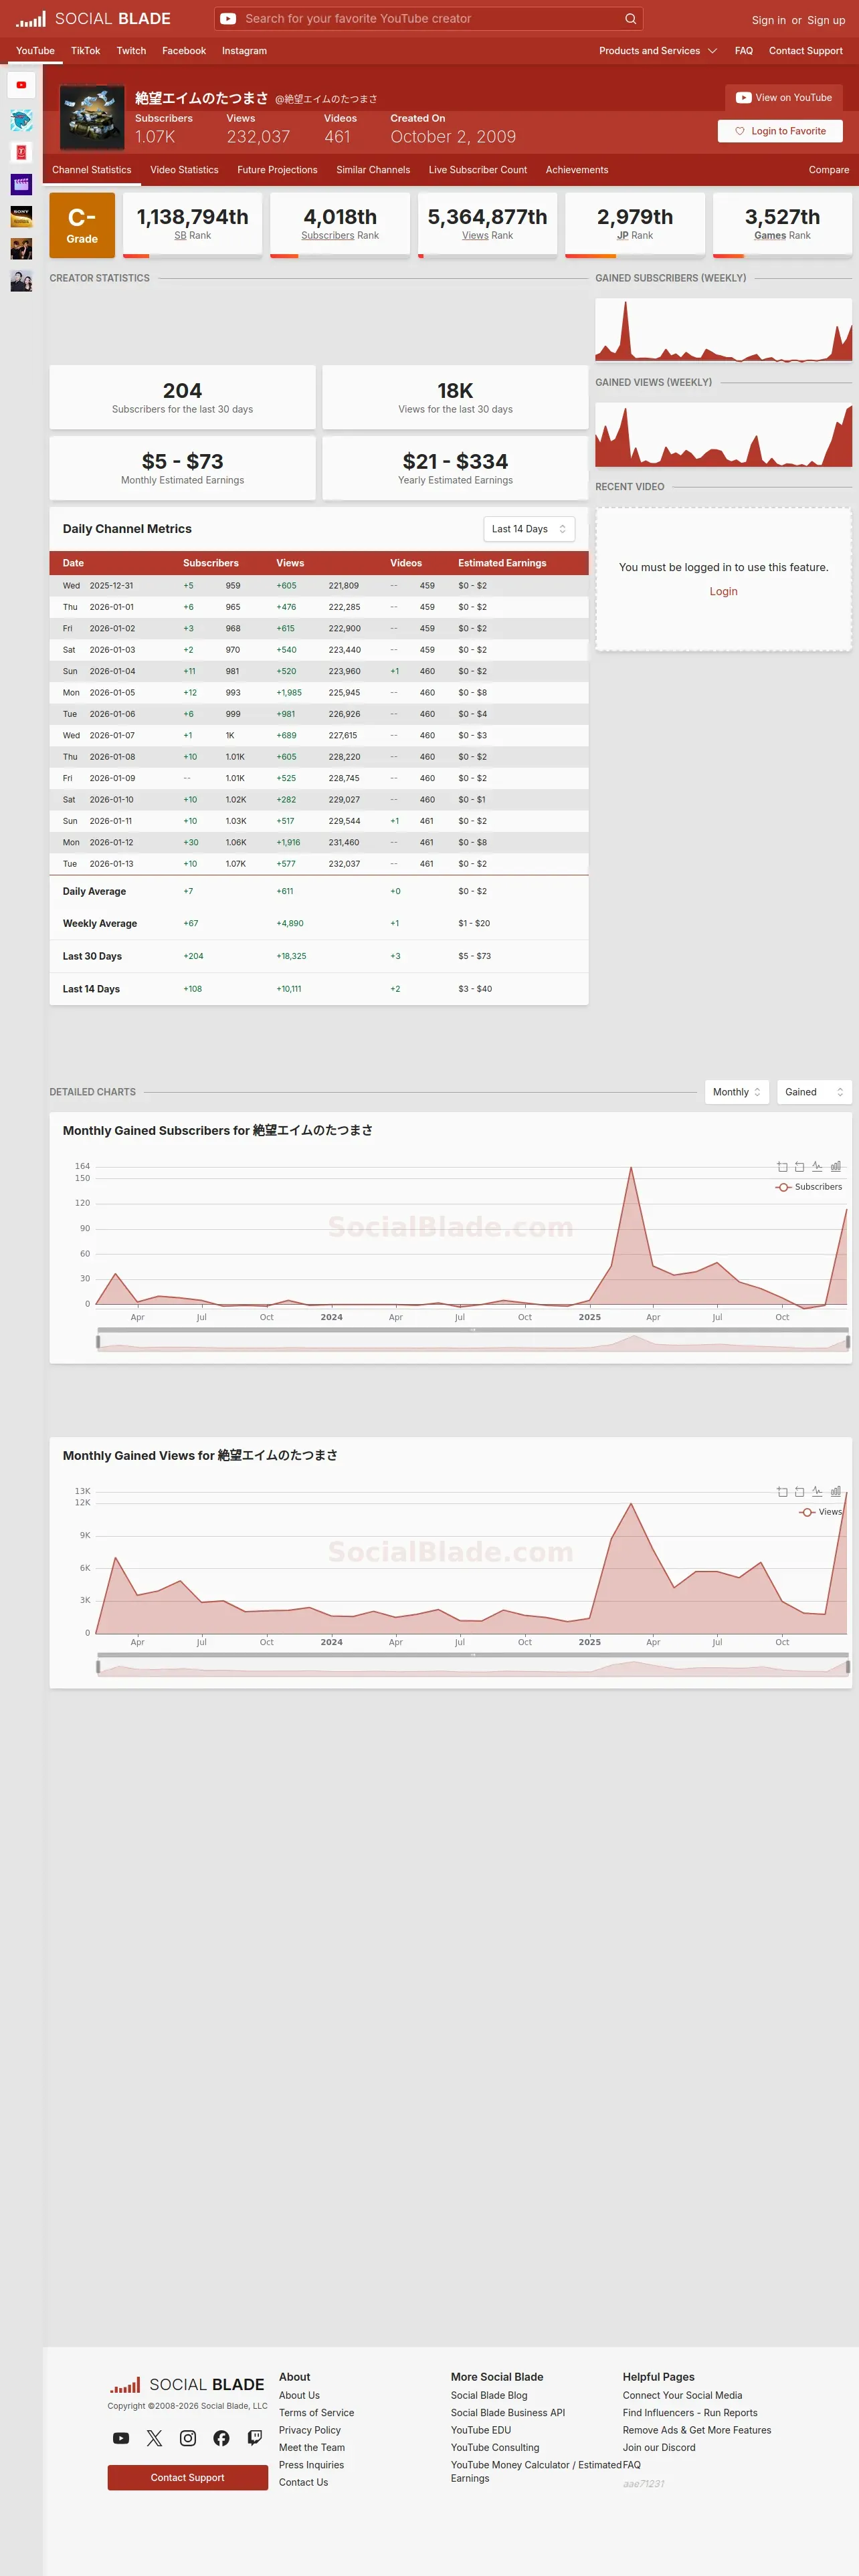Select the Facebook platform tab
Image resolution: width=859 pixels, height=2576 pixels.
click(x=184, y=51)
